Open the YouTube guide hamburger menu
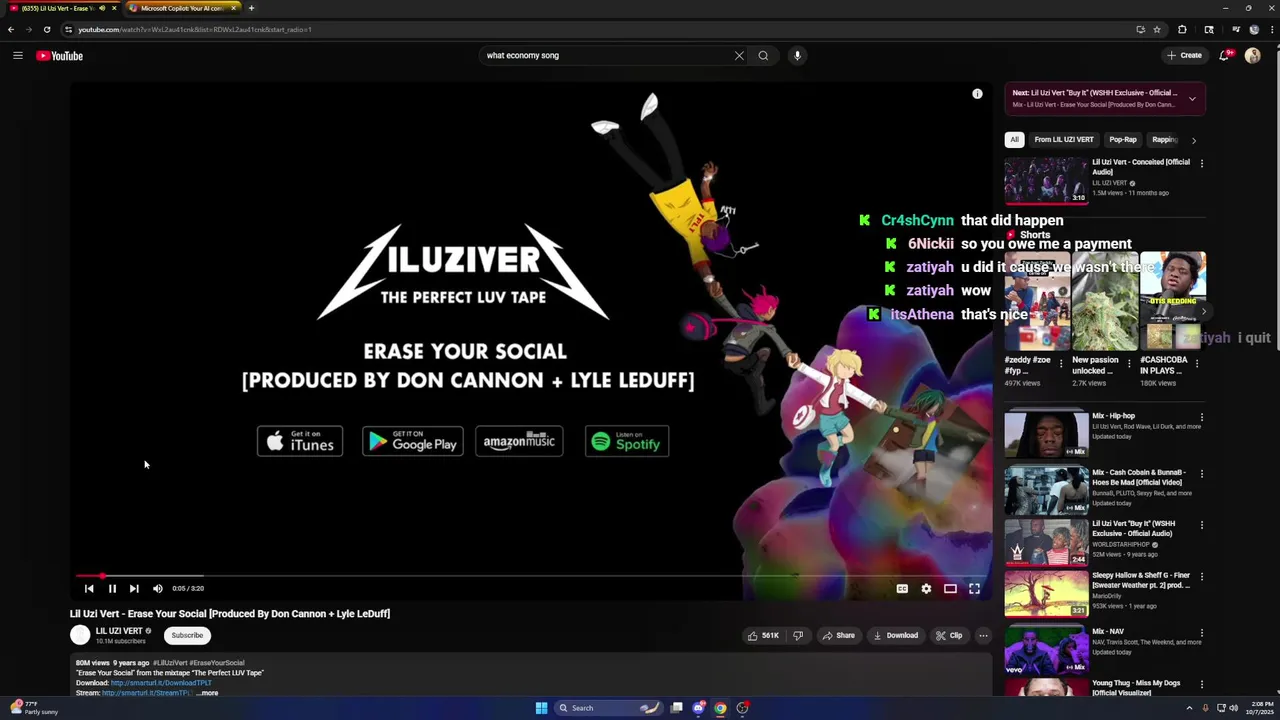Viewport: 1280px width, 720px height. tap(17, 56)
